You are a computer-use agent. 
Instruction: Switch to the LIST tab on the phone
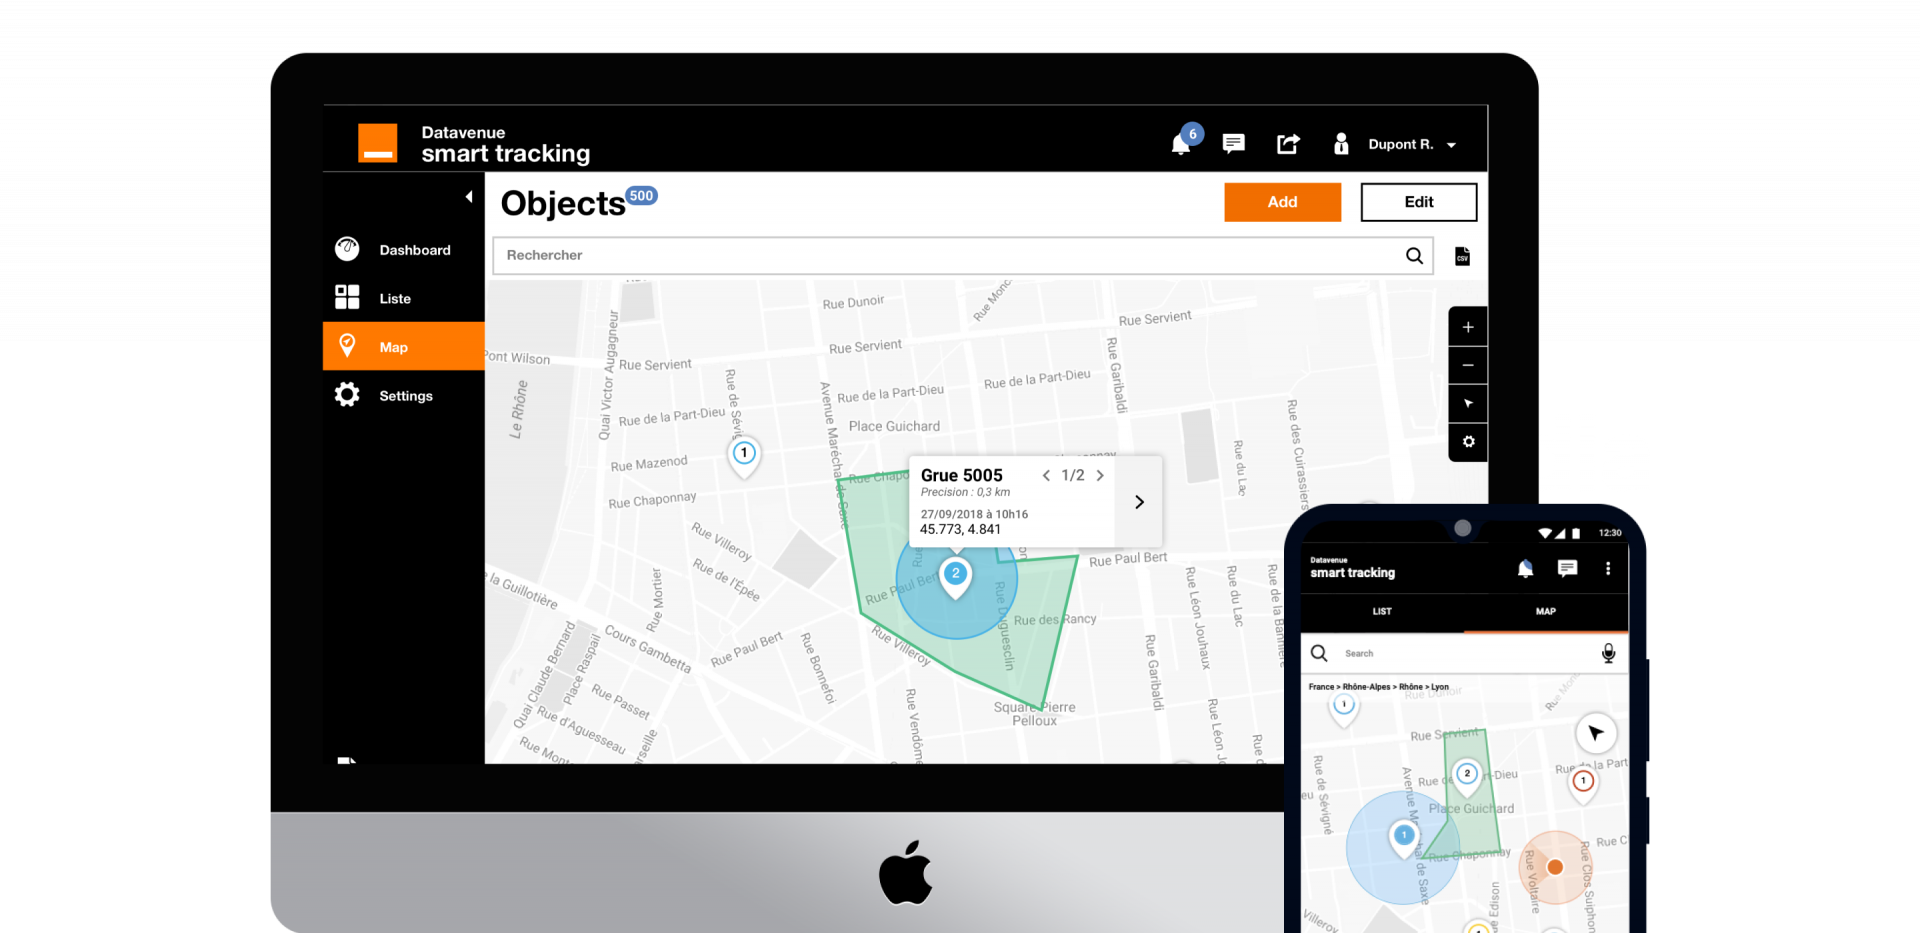coord(1381,612)
